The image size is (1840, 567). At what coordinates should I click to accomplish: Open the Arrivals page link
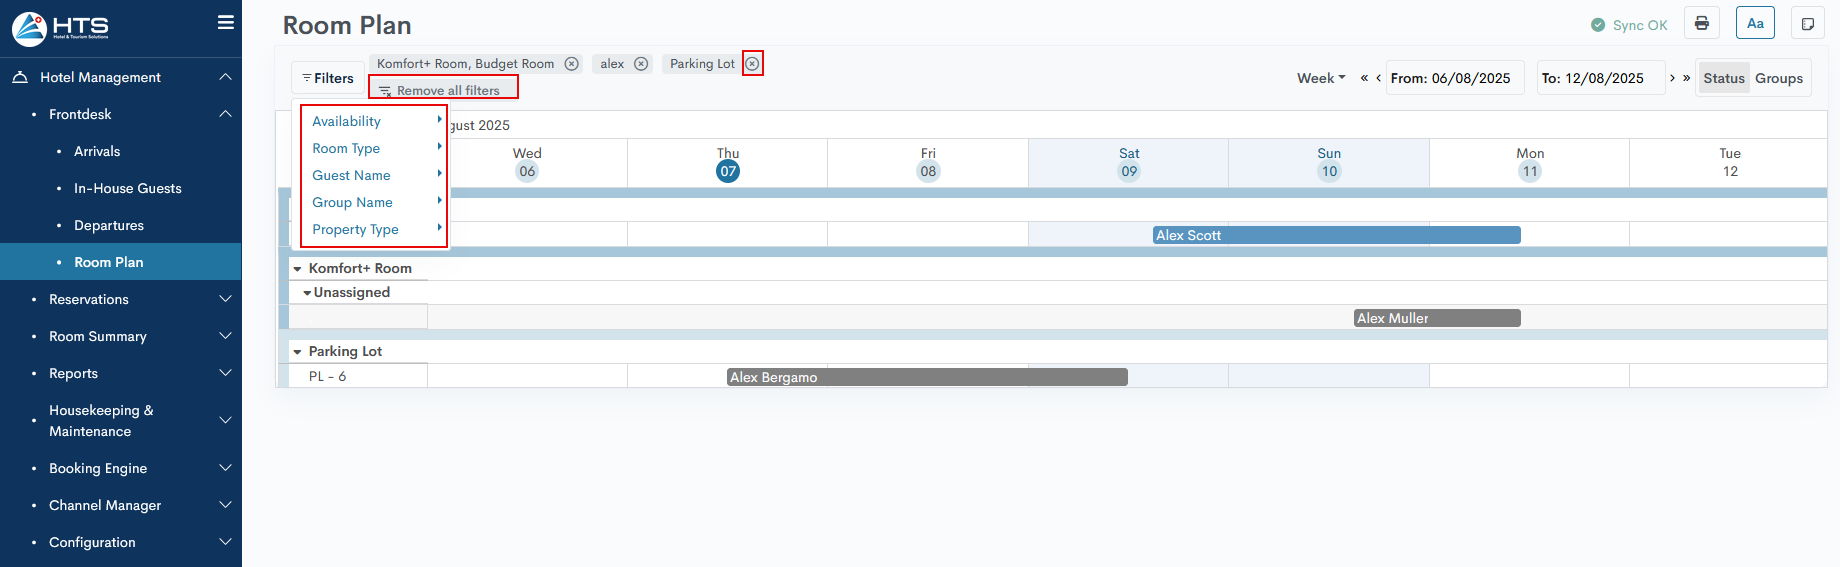click(x=97, y=151)
